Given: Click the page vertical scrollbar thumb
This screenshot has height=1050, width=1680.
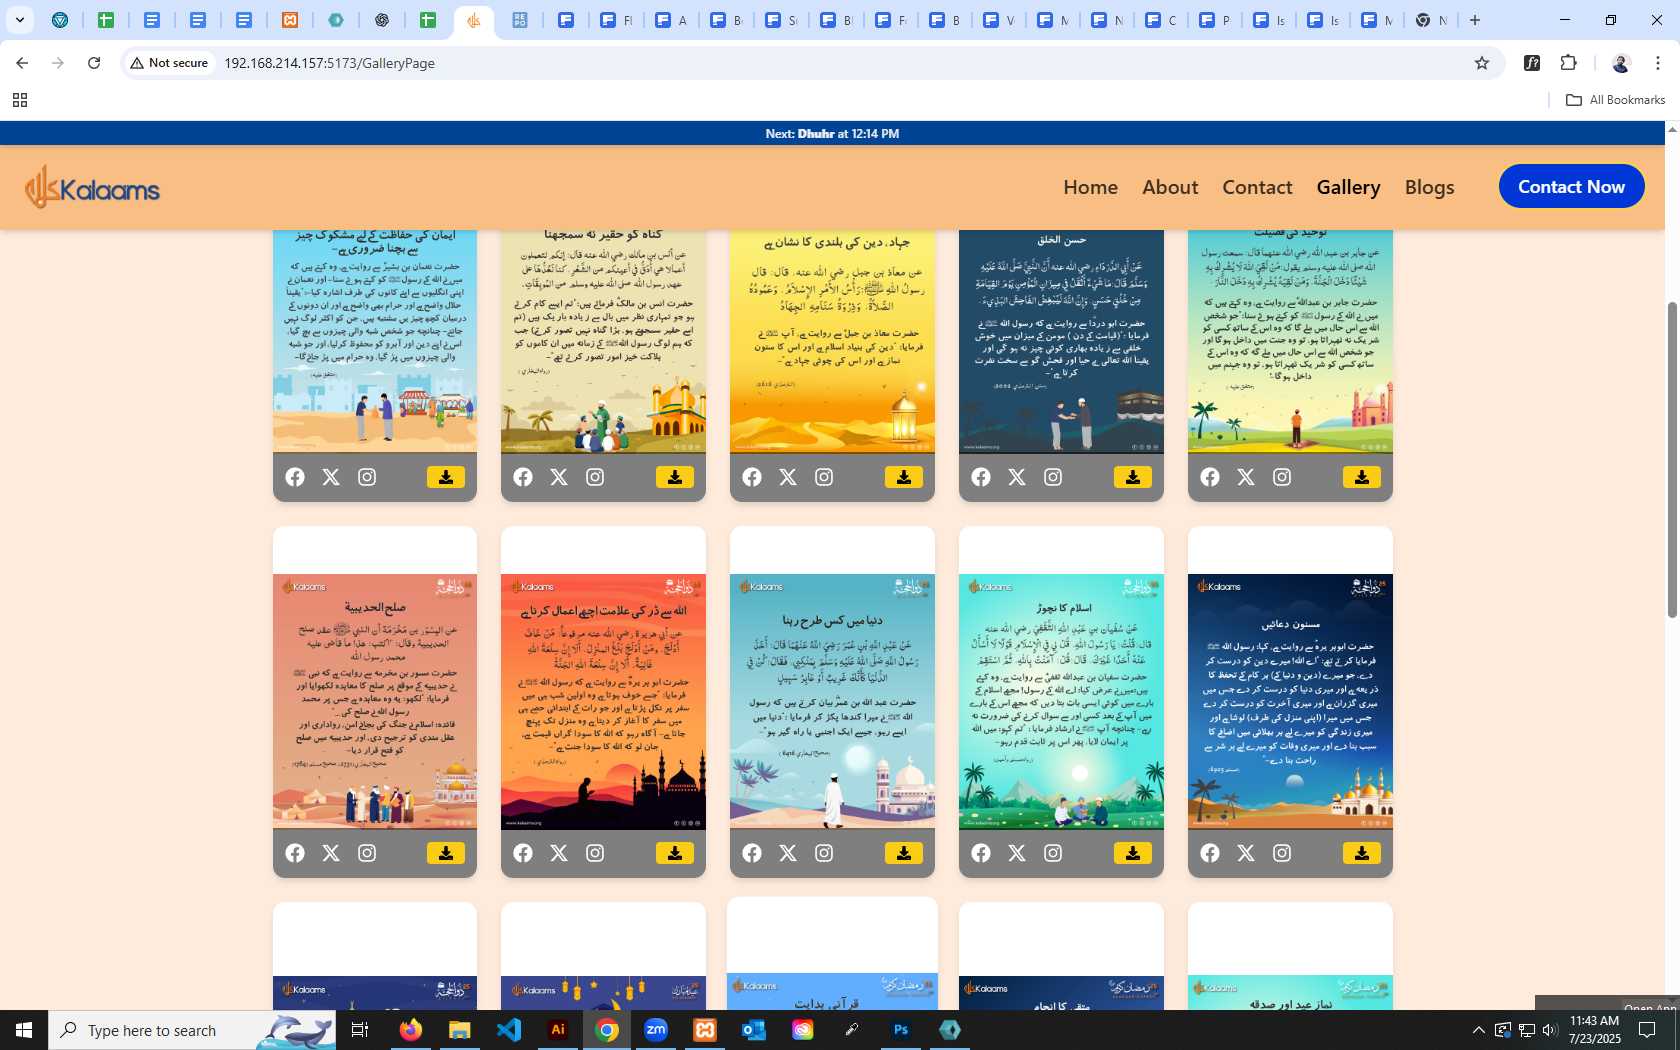Looking at the screenshot, I should pyautogui.click(x=1672, y=460).
